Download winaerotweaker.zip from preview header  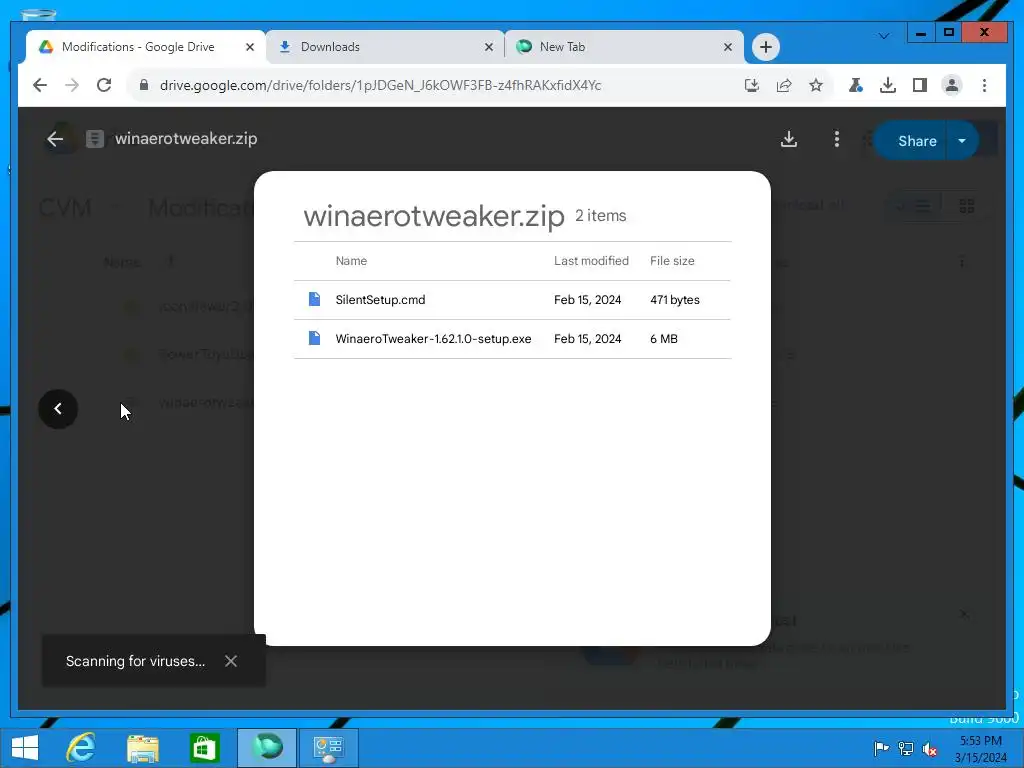tap(789, 139)
